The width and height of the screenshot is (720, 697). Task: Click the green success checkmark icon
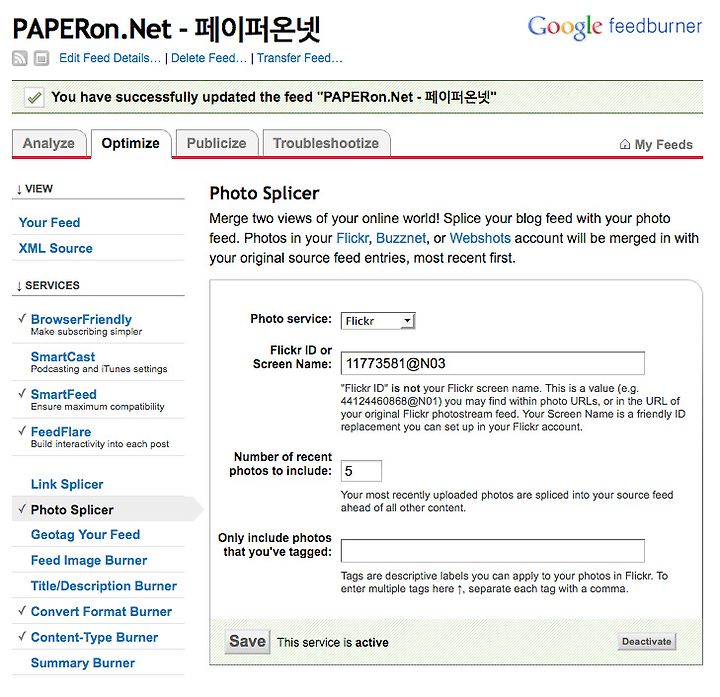coord(34,97)
